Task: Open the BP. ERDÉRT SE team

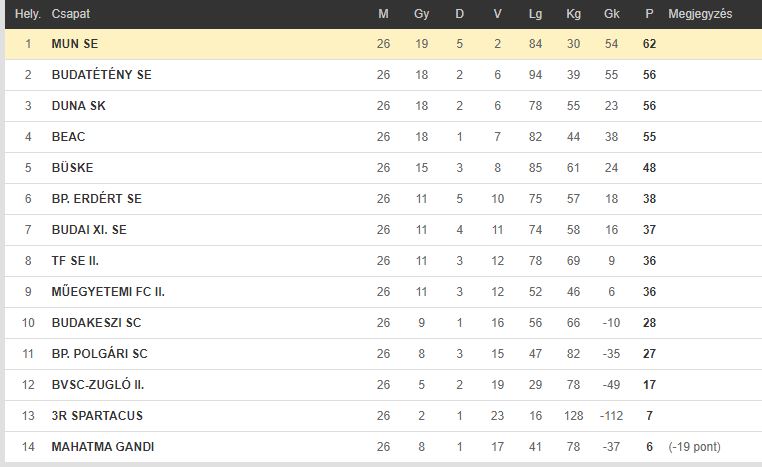Action: click(x=97, y=199)
